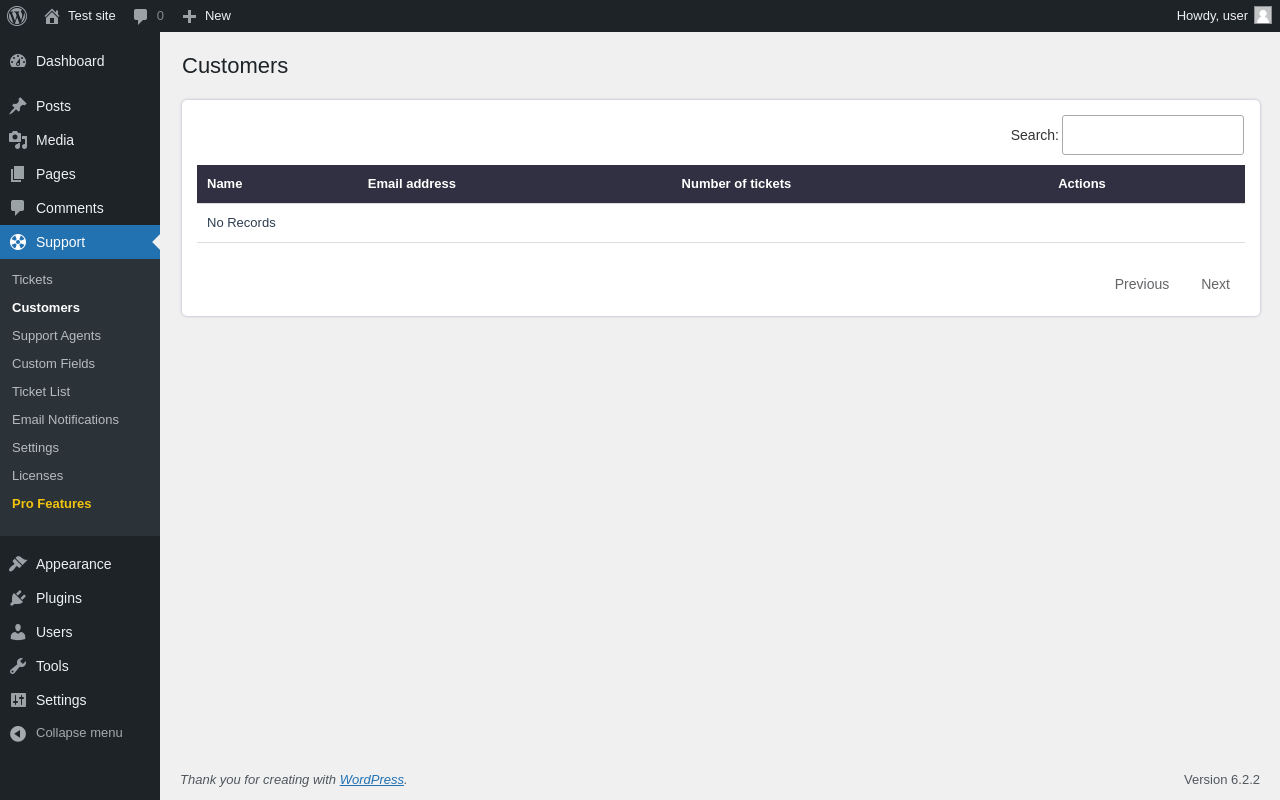This screenshot has height=800, width=1280.
Task: Click the New content menu label
Action: [x=218, y=16]
